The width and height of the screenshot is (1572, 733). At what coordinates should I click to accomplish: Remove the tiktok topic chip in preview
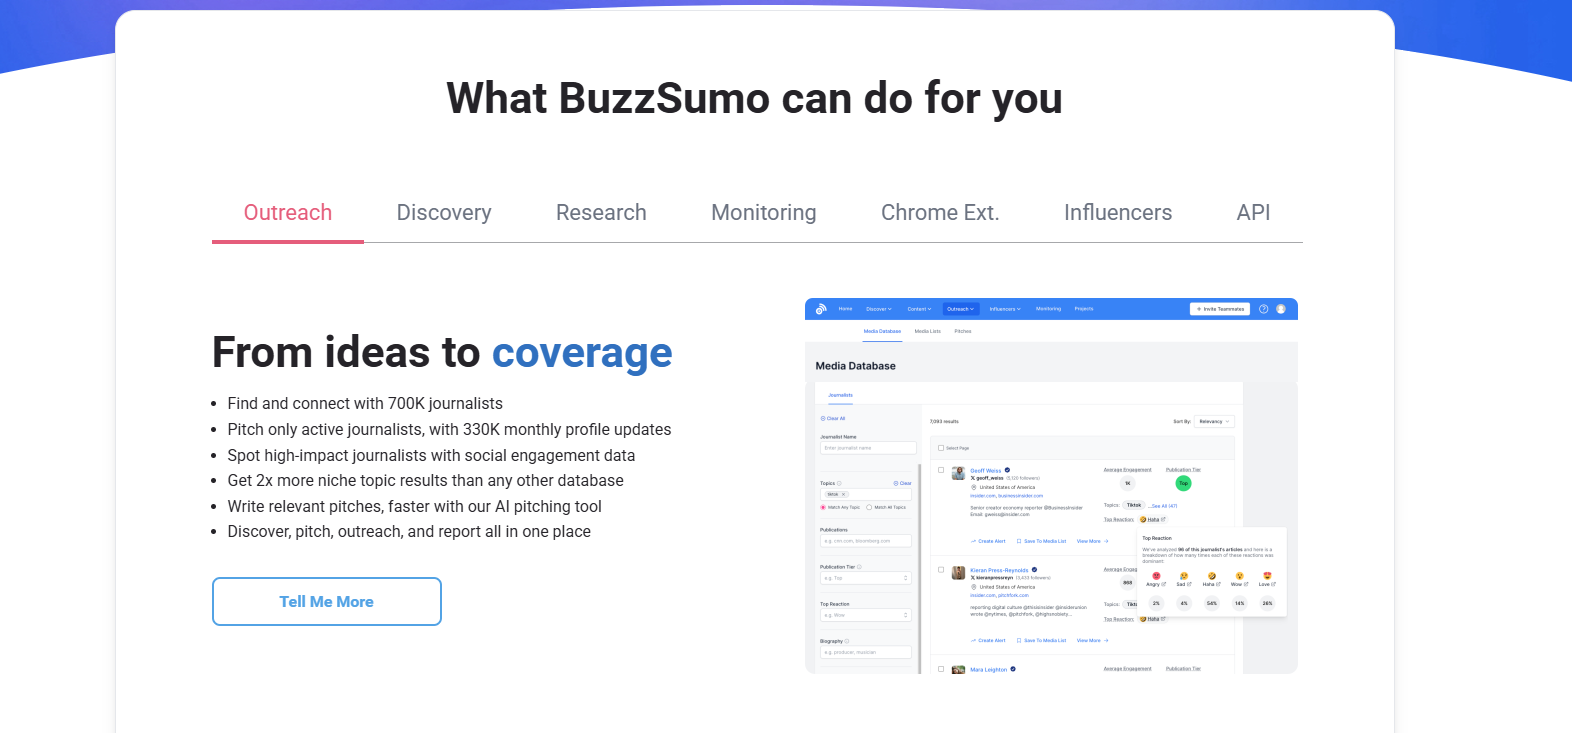tap(843, 494)
